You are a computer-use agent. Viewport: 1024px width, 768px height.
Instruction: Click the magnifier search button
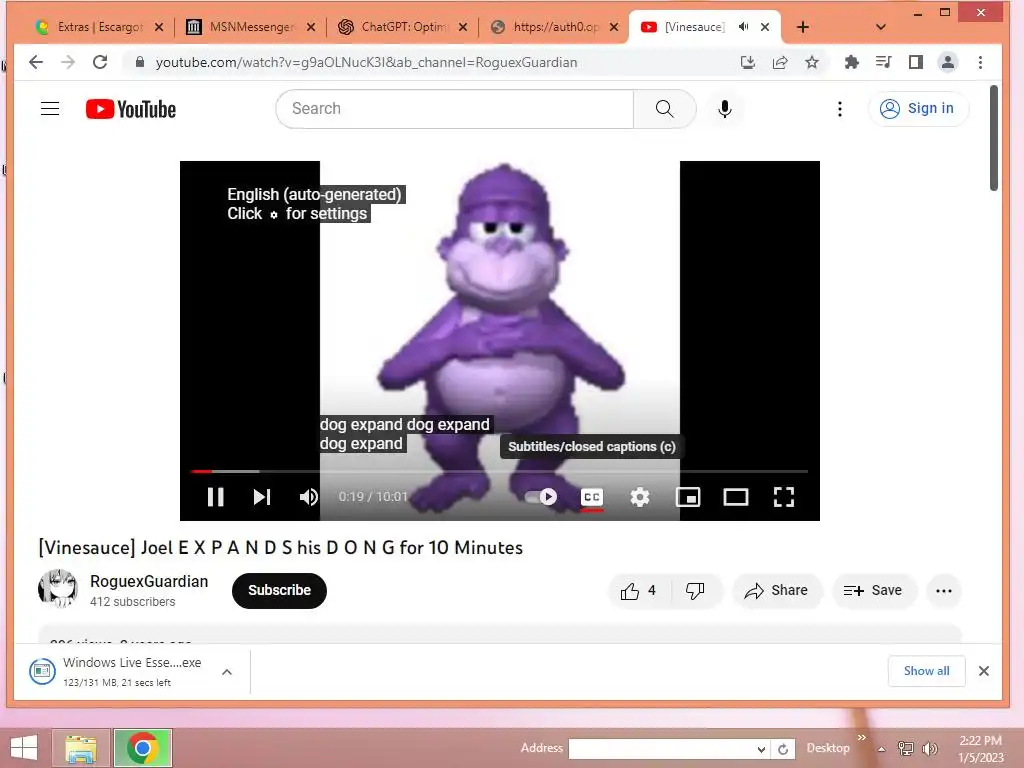click(x=664, y=108)
